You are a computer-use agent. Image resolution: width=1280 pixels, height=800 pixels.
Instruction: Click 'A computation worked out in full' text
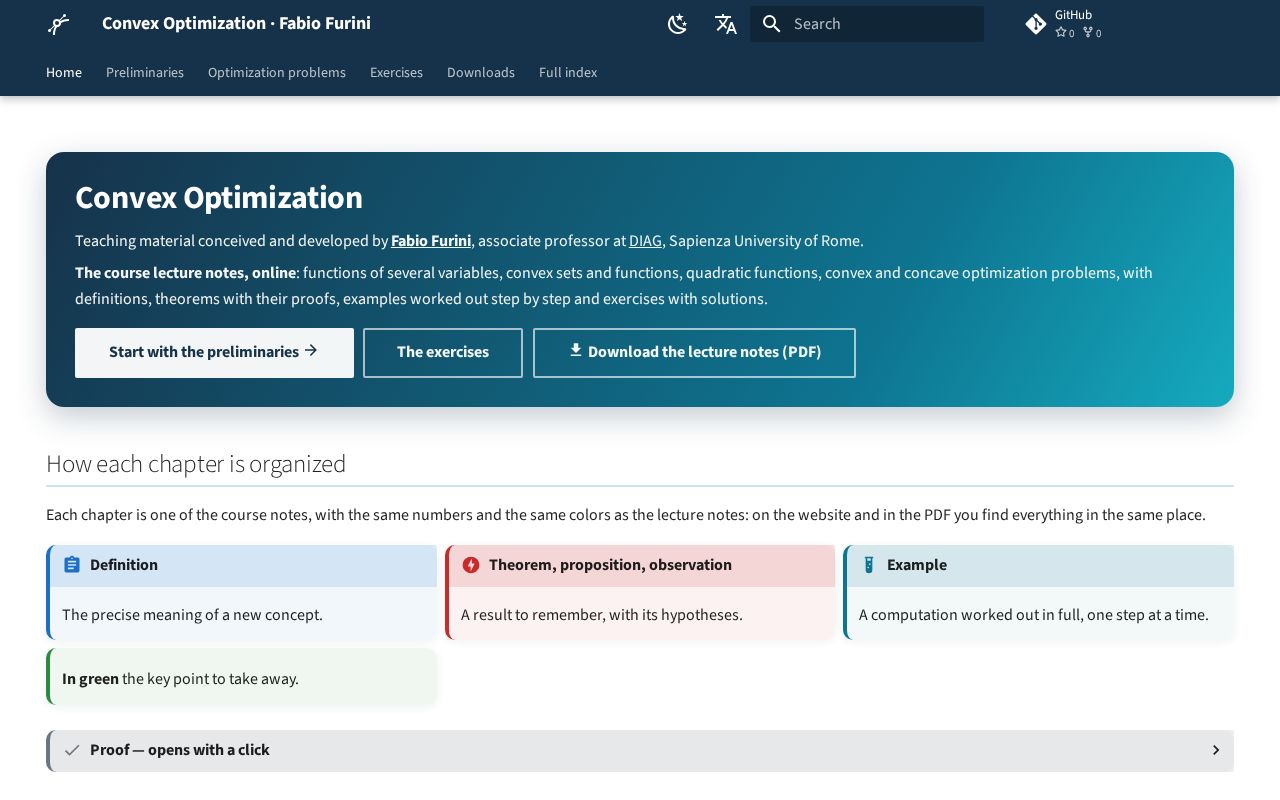click(x=1034, y=615)
